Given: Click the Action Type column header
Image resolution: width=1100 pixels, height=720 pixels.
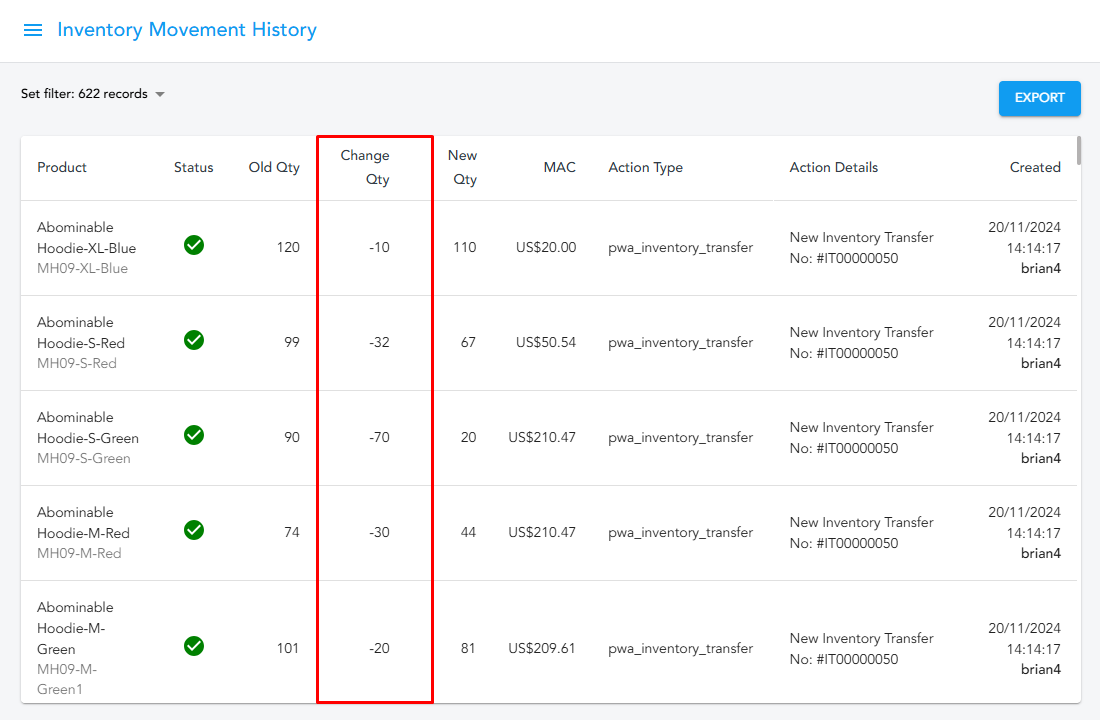Looking at the screenshot, I should pos(645,167).
